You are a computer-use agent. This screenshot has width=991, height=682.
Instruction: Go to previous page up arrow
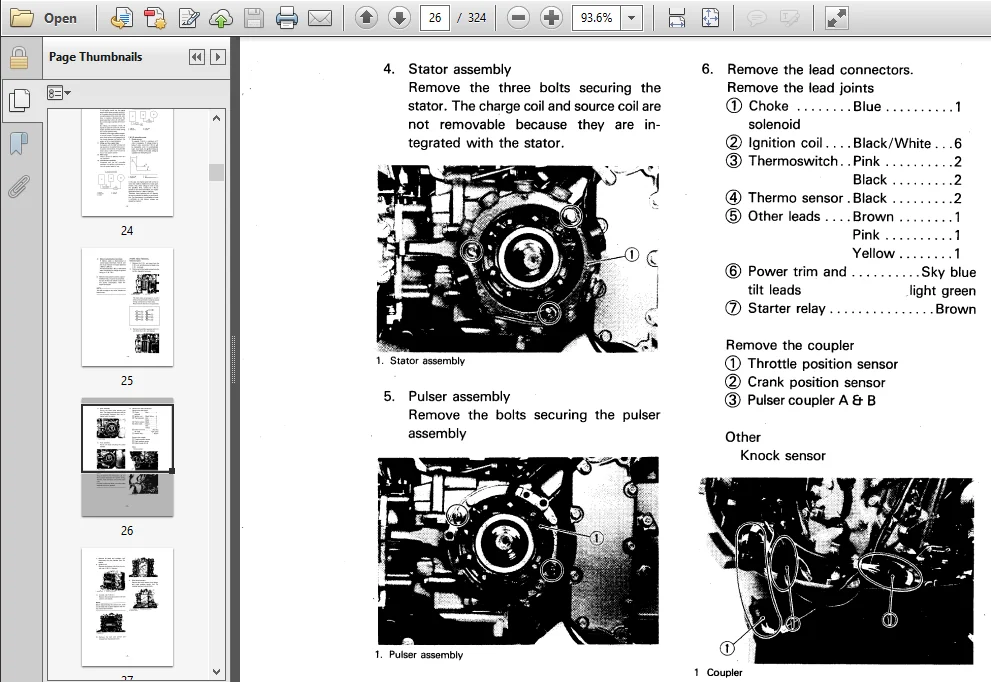366,18
